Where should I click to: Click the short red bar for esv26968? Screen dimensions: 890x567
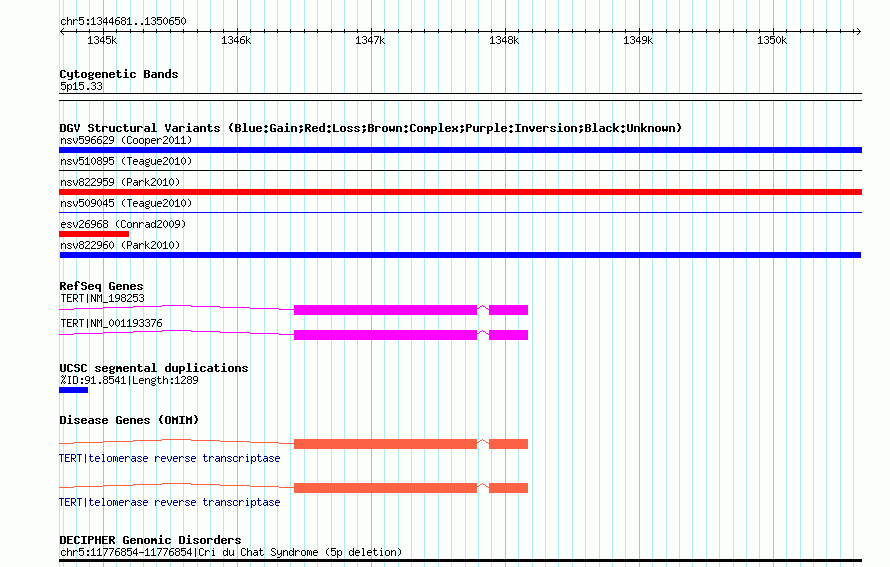point(94,234)
